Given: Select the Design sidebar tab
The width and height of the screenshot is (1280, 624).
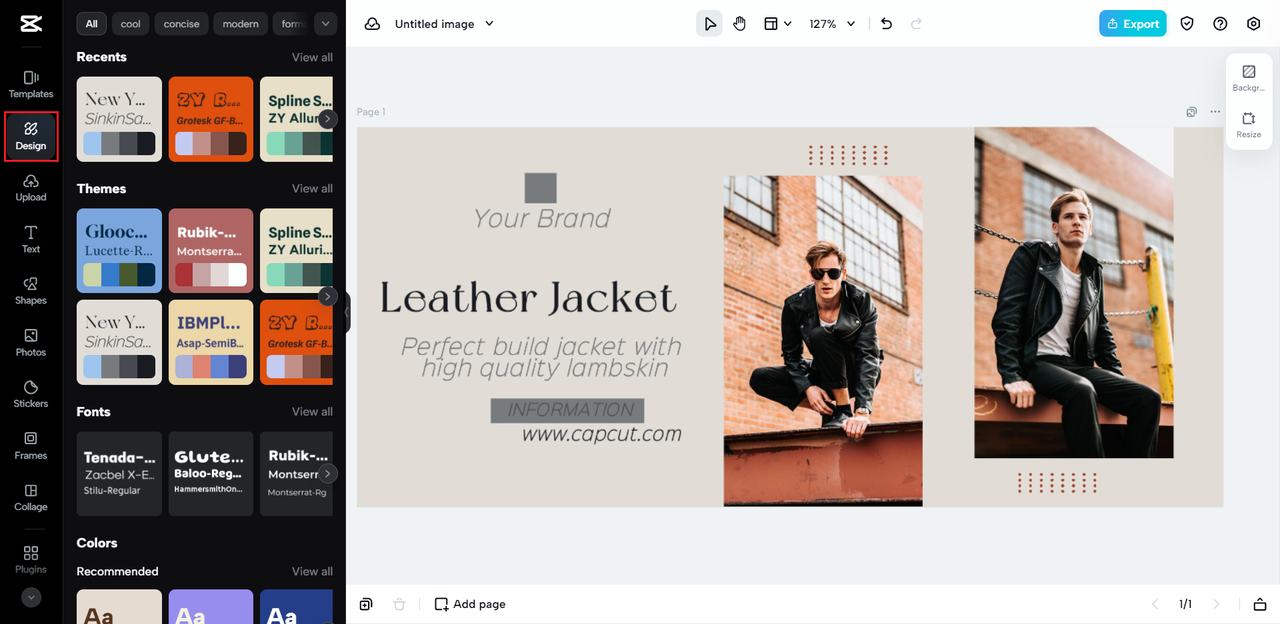Looking at the screenshot, I should pyautogui.click(x=31, y=137).
